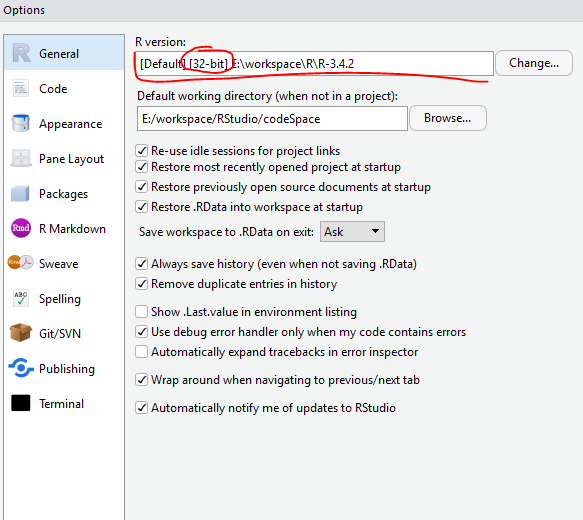Toggle Always save history checkbox
583x520 pixels.
coord(142,264)
